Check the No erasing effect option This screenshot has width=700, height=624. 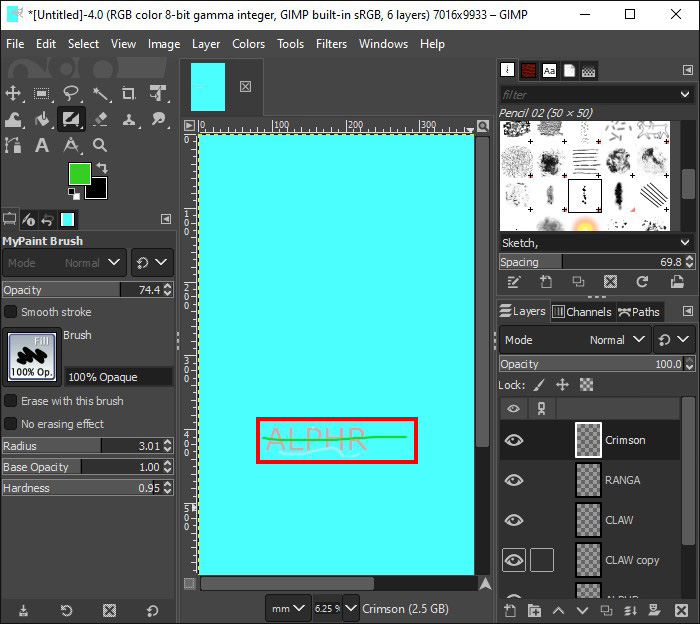(x=11, y=424)
